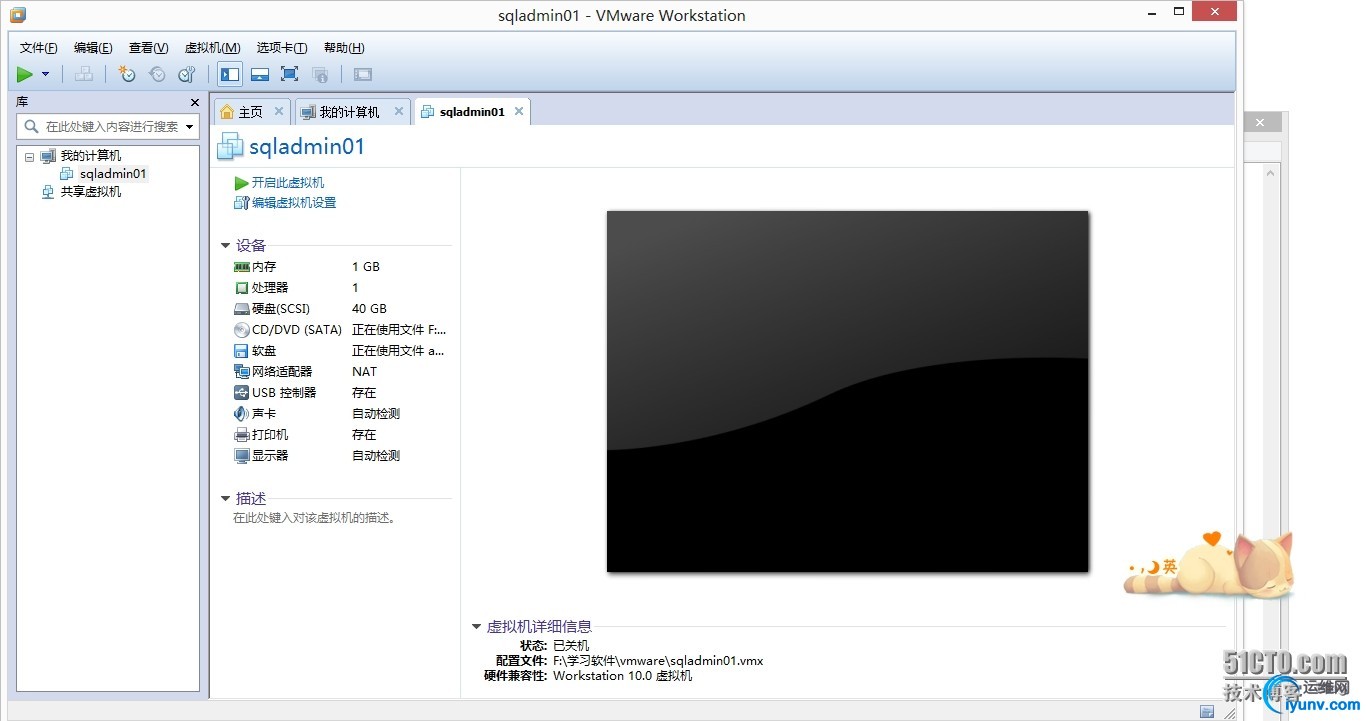
Task: Click the 英 input method indicator
Action: point(1169,567)
